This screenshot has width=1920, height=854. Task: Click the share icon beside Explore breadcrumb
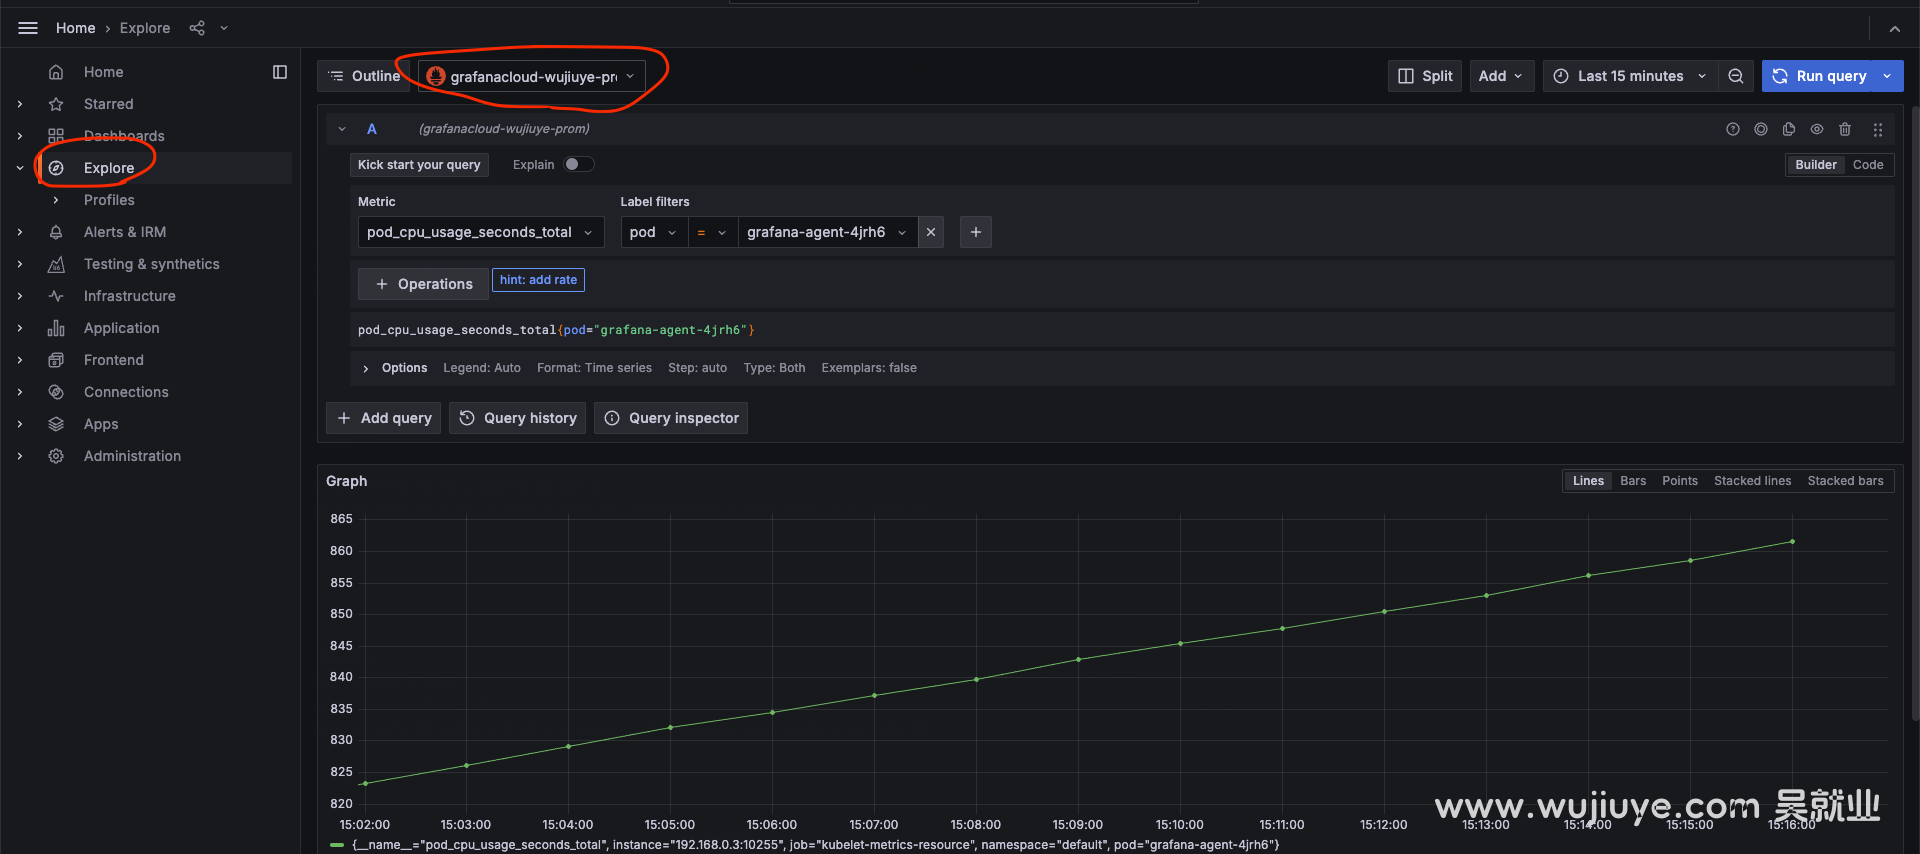(x=197, y=28)
